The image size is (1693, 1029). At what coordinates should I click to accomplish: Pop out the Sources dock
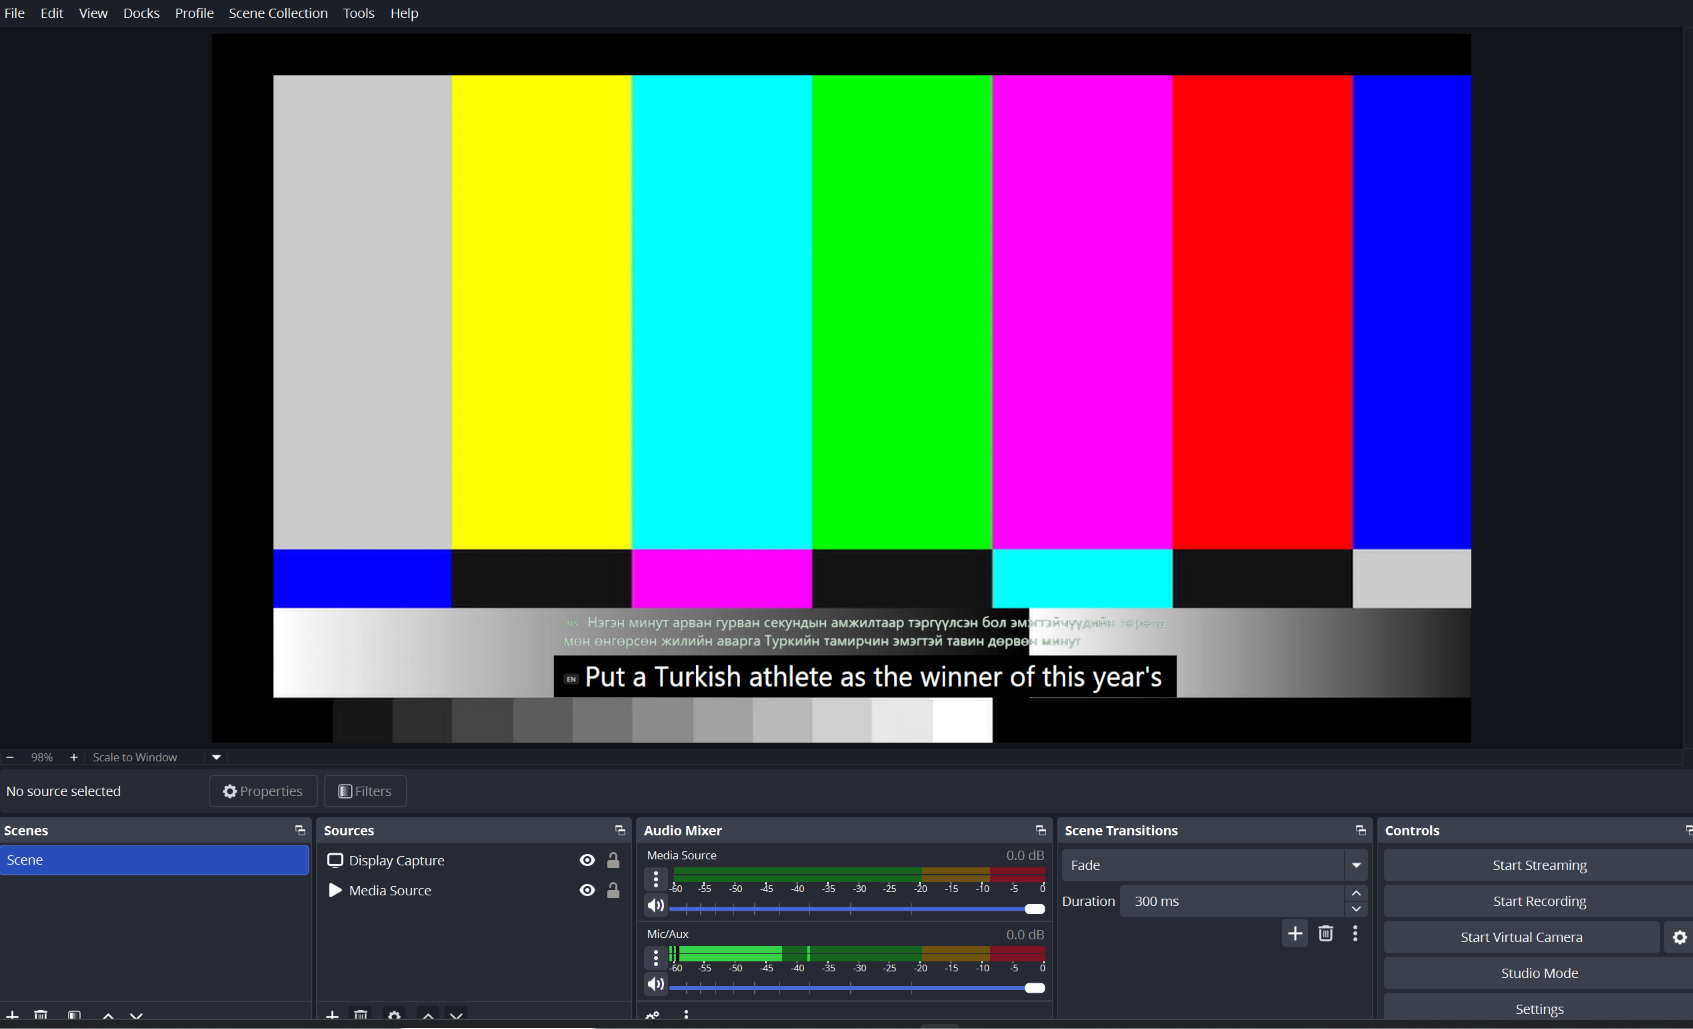[620, 831]
